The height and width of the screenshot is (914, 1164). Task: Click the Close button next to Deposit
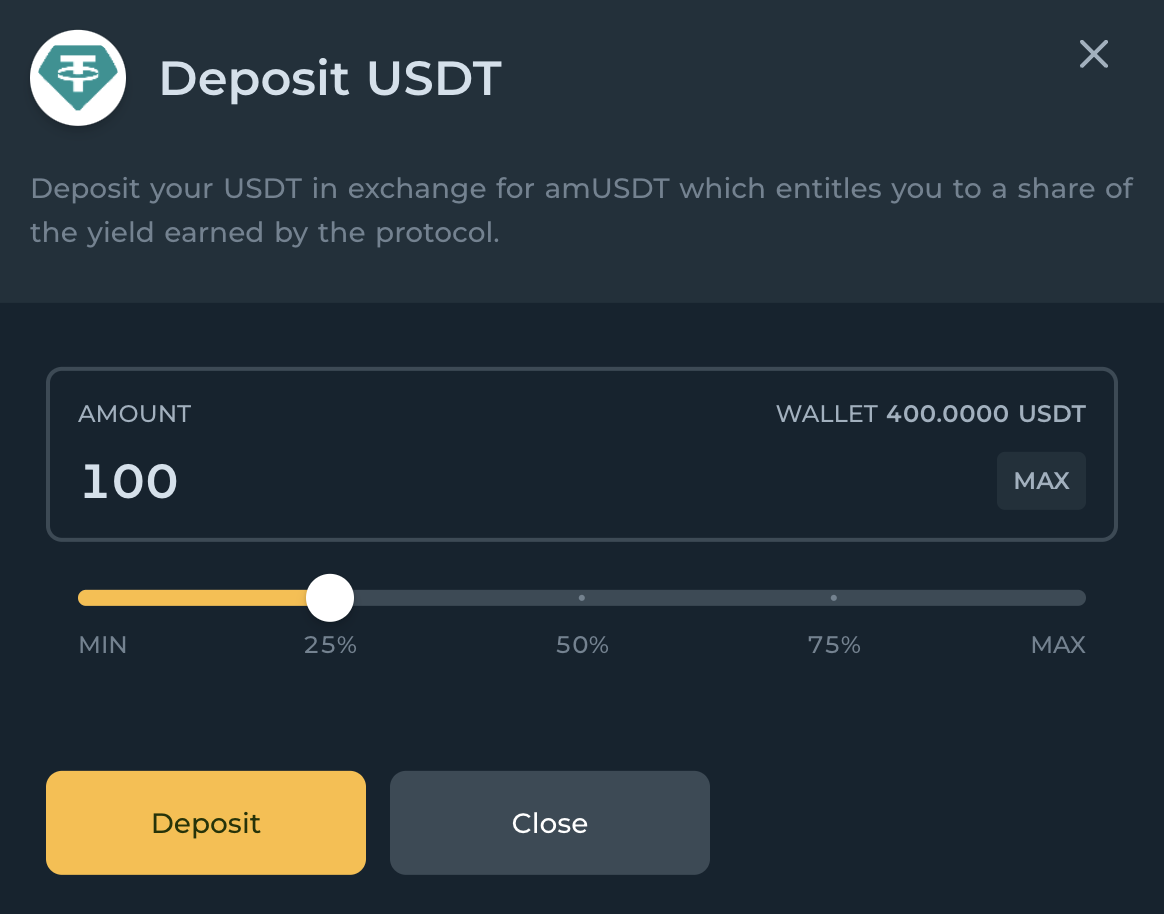(x=549, y=822)
